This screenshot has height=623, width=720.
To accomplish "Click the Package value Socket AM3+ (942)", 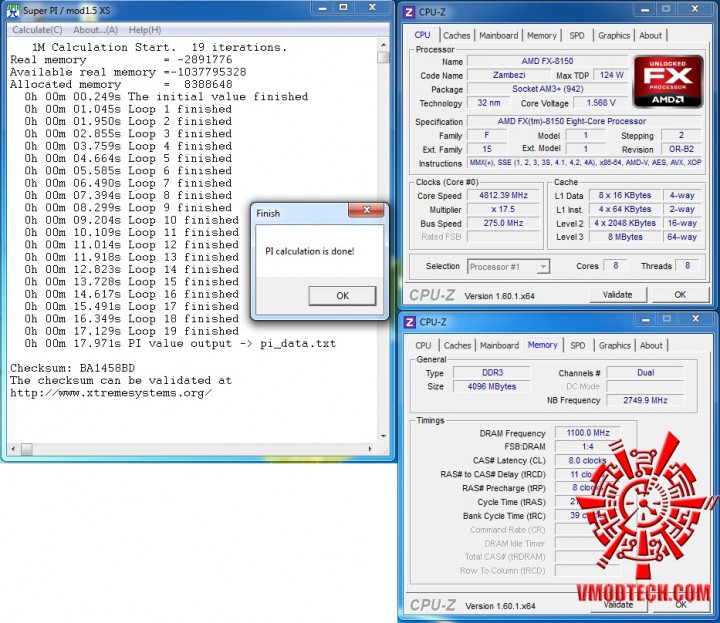I will click(x=547, y=89).
